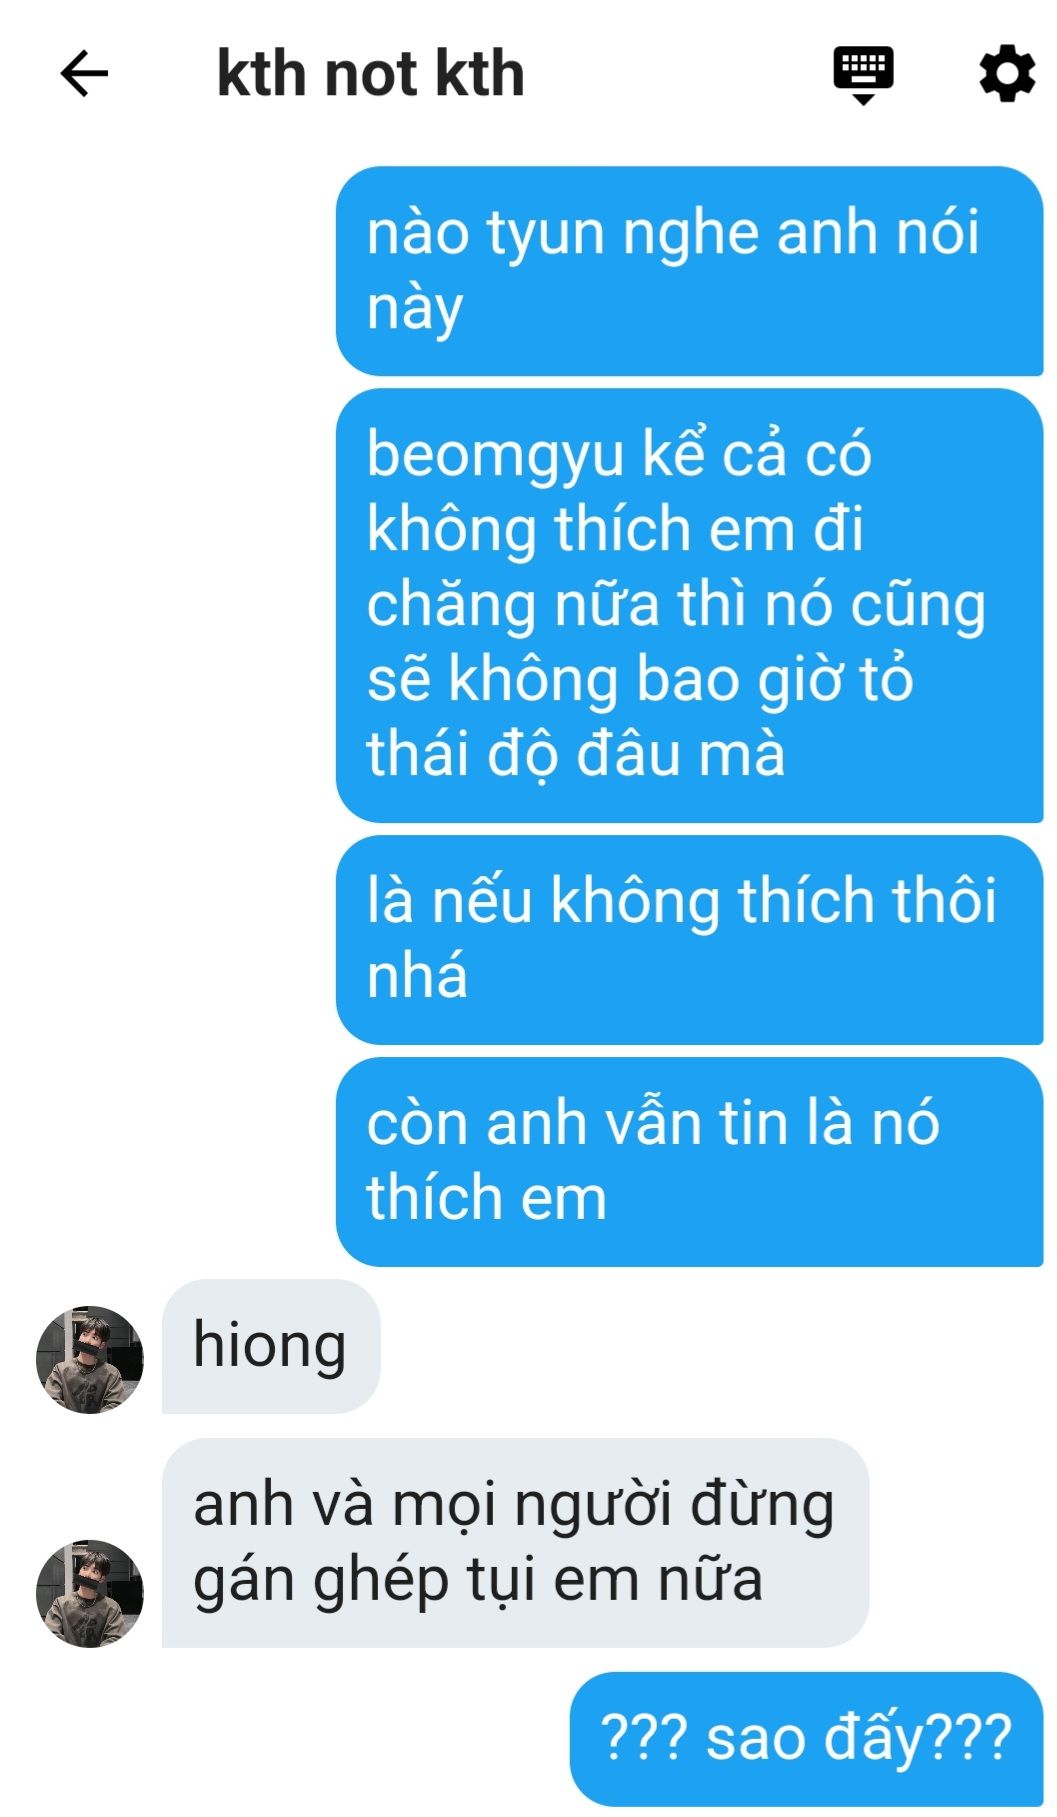This screenshot has height=1817, width=1057.
Task: Tap the 'đừng gán ghép tụi em nữa' message
Action: 515,1543
